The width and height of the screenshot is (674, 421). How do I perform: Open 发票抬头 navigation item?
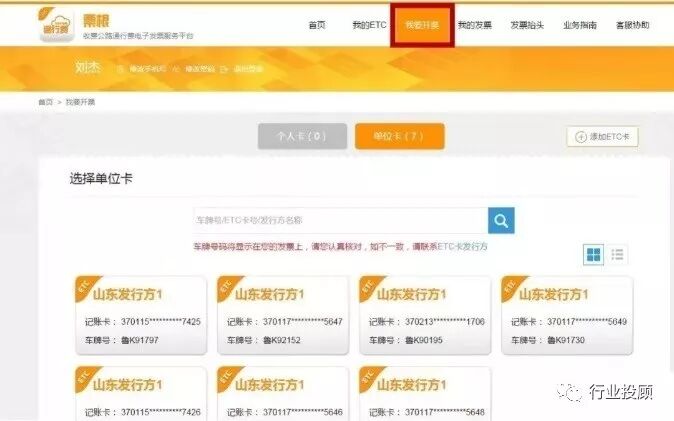527,25
